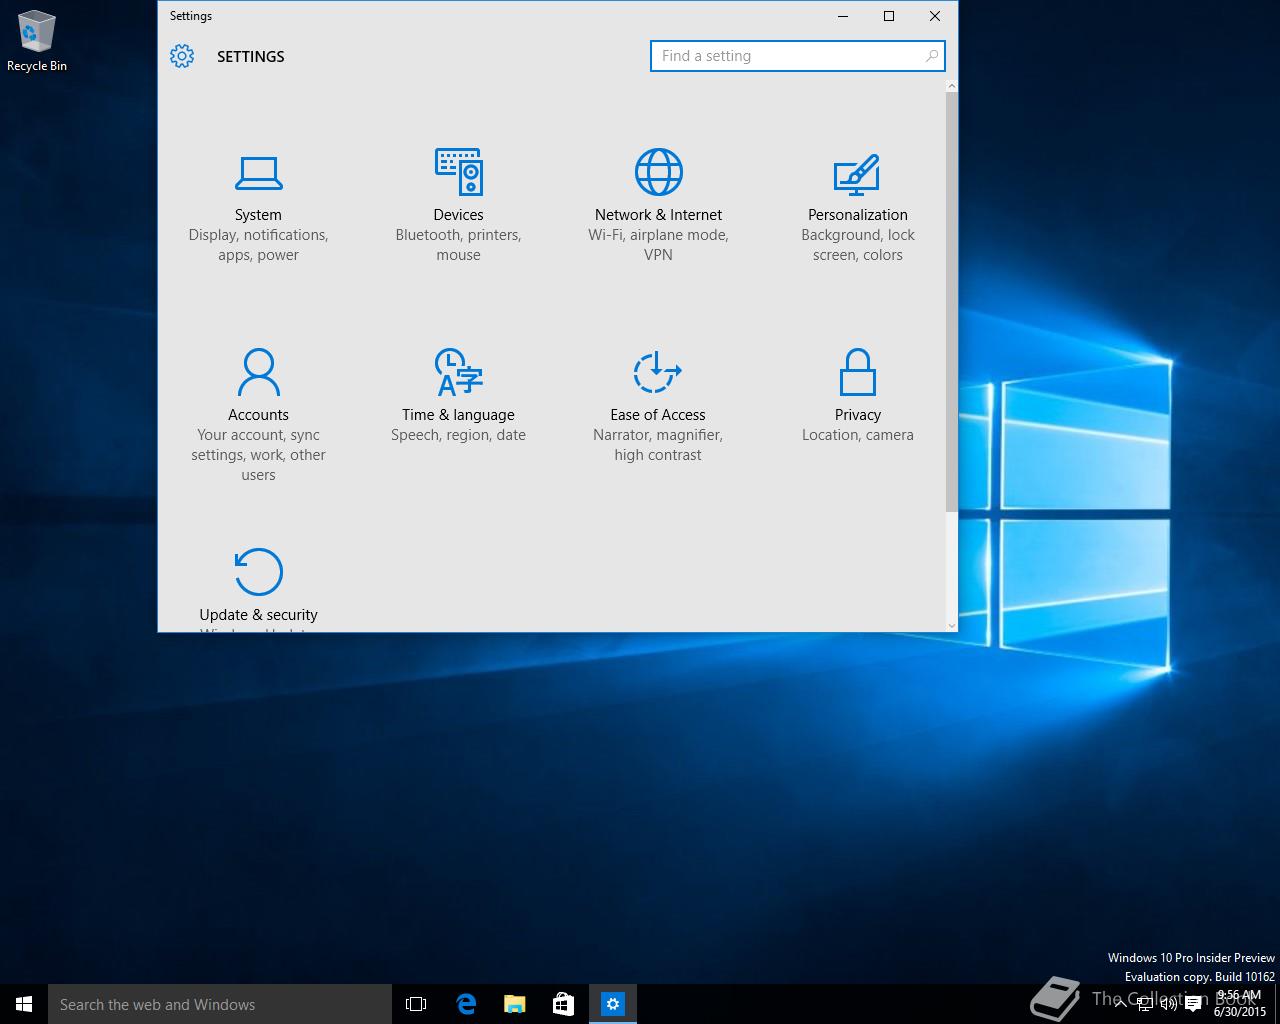The width and height of the screenshot is (1280, 1024).
Task: Maximize the Settings window
Action: pos(888,16)
